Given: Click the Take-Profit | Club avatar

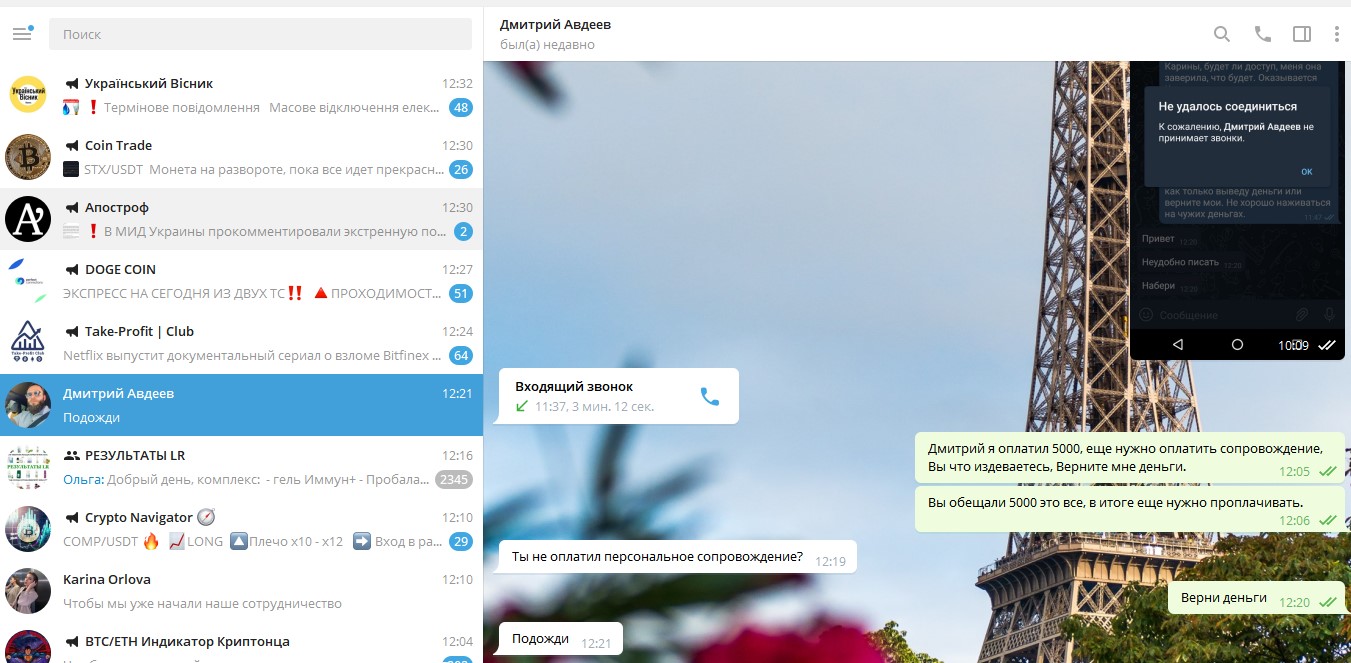Looking at the screenshot, I should (x=28, y=343).
